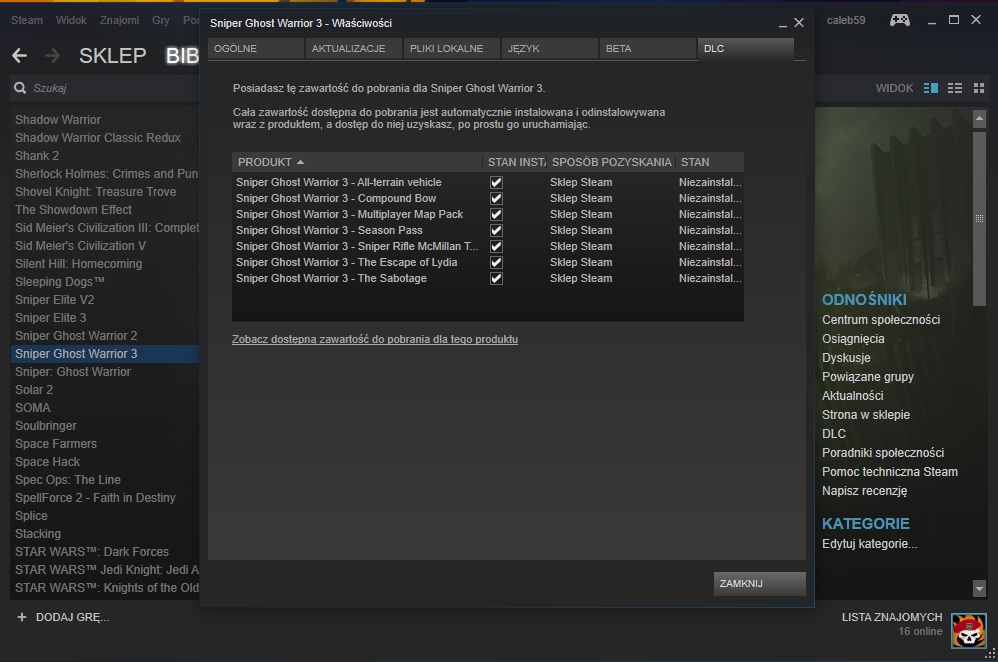The image size is (998, 662).
Task: Open Osiągnięcia link
Action: 853,339
